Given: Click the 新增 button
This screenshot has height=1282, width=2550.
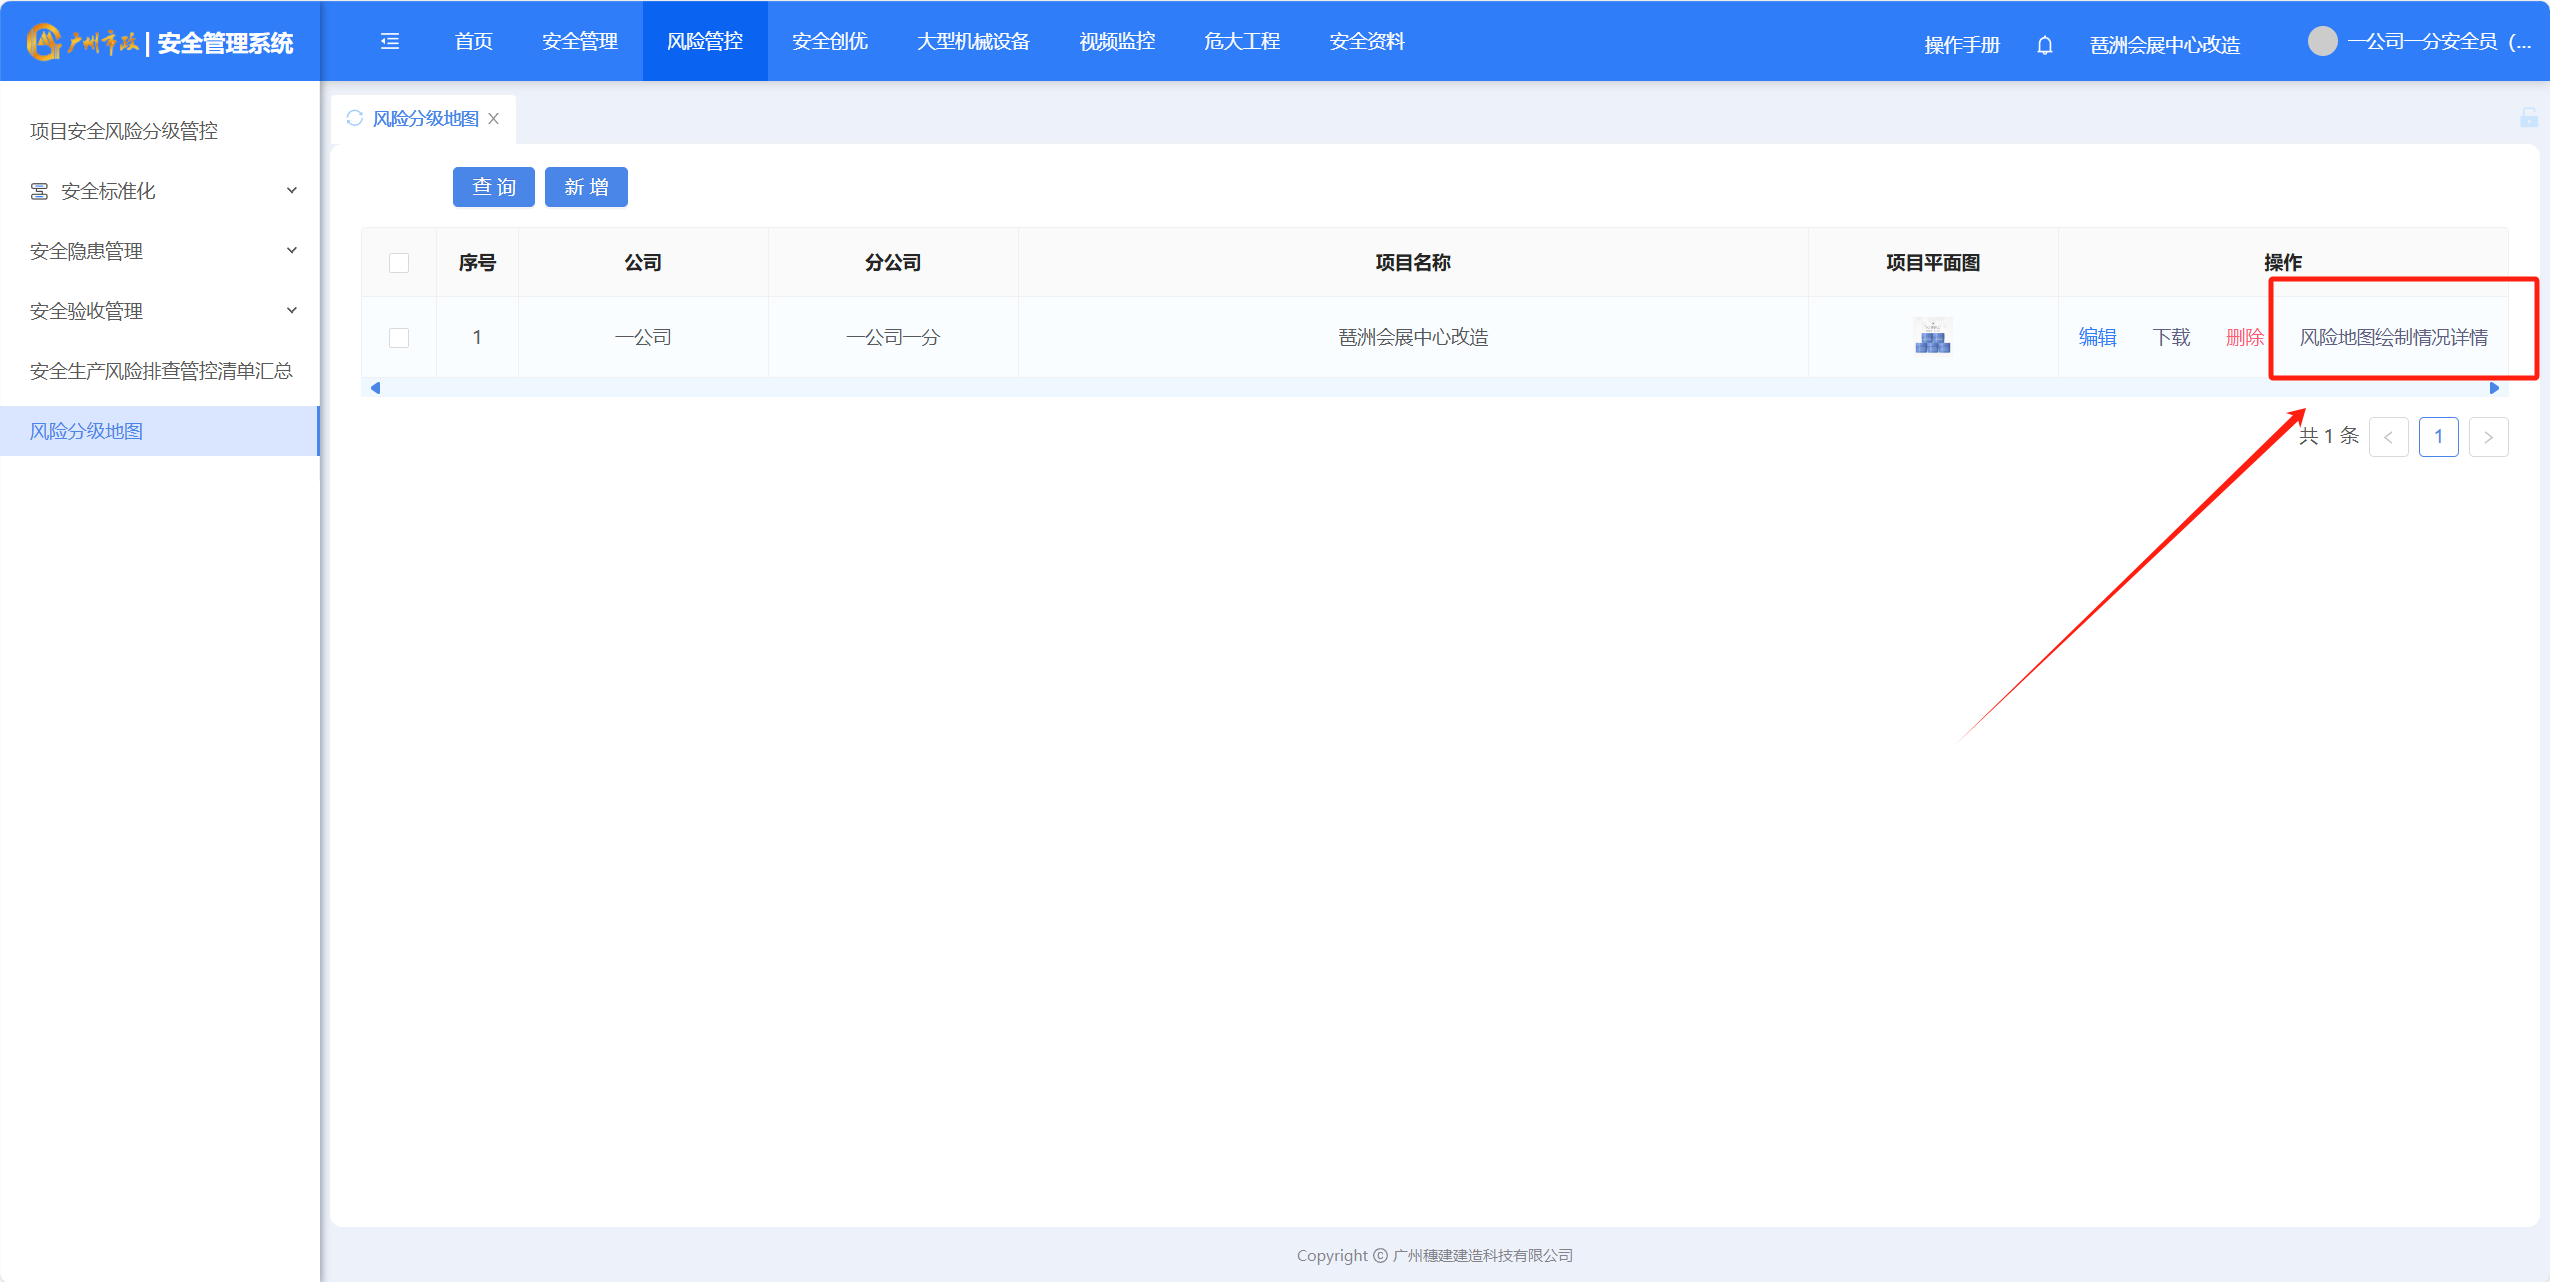Looking at the screenshot, I should click(x=586, y=187).
